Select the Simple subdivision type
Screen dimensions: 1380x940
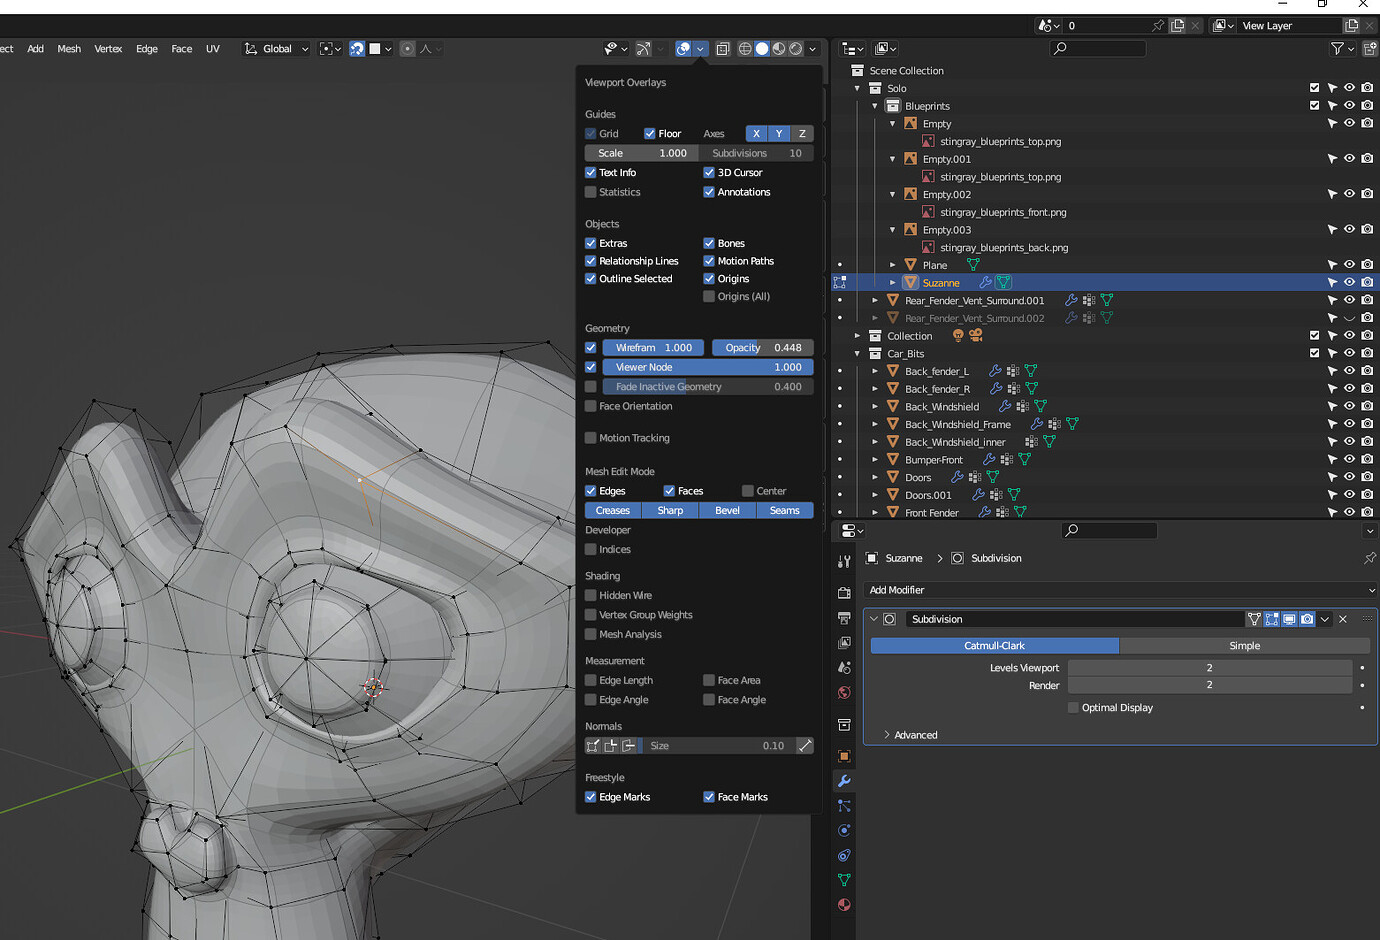1244,646
